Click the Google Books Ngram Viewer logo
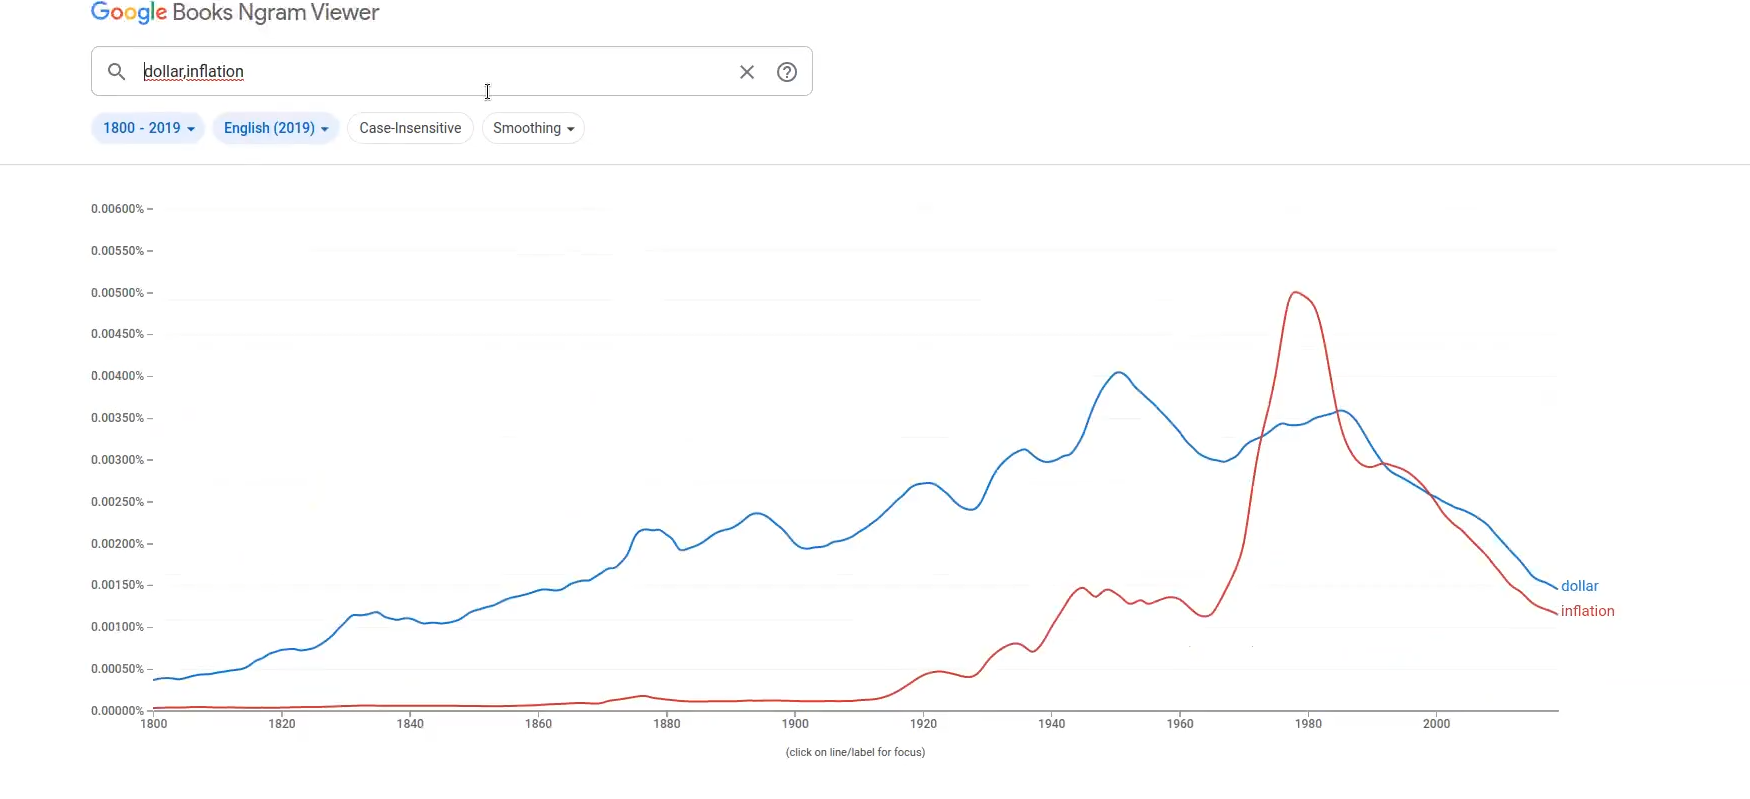Image resolution: width=1750 pixels, height=799 pixels. [x=235, y=13]
